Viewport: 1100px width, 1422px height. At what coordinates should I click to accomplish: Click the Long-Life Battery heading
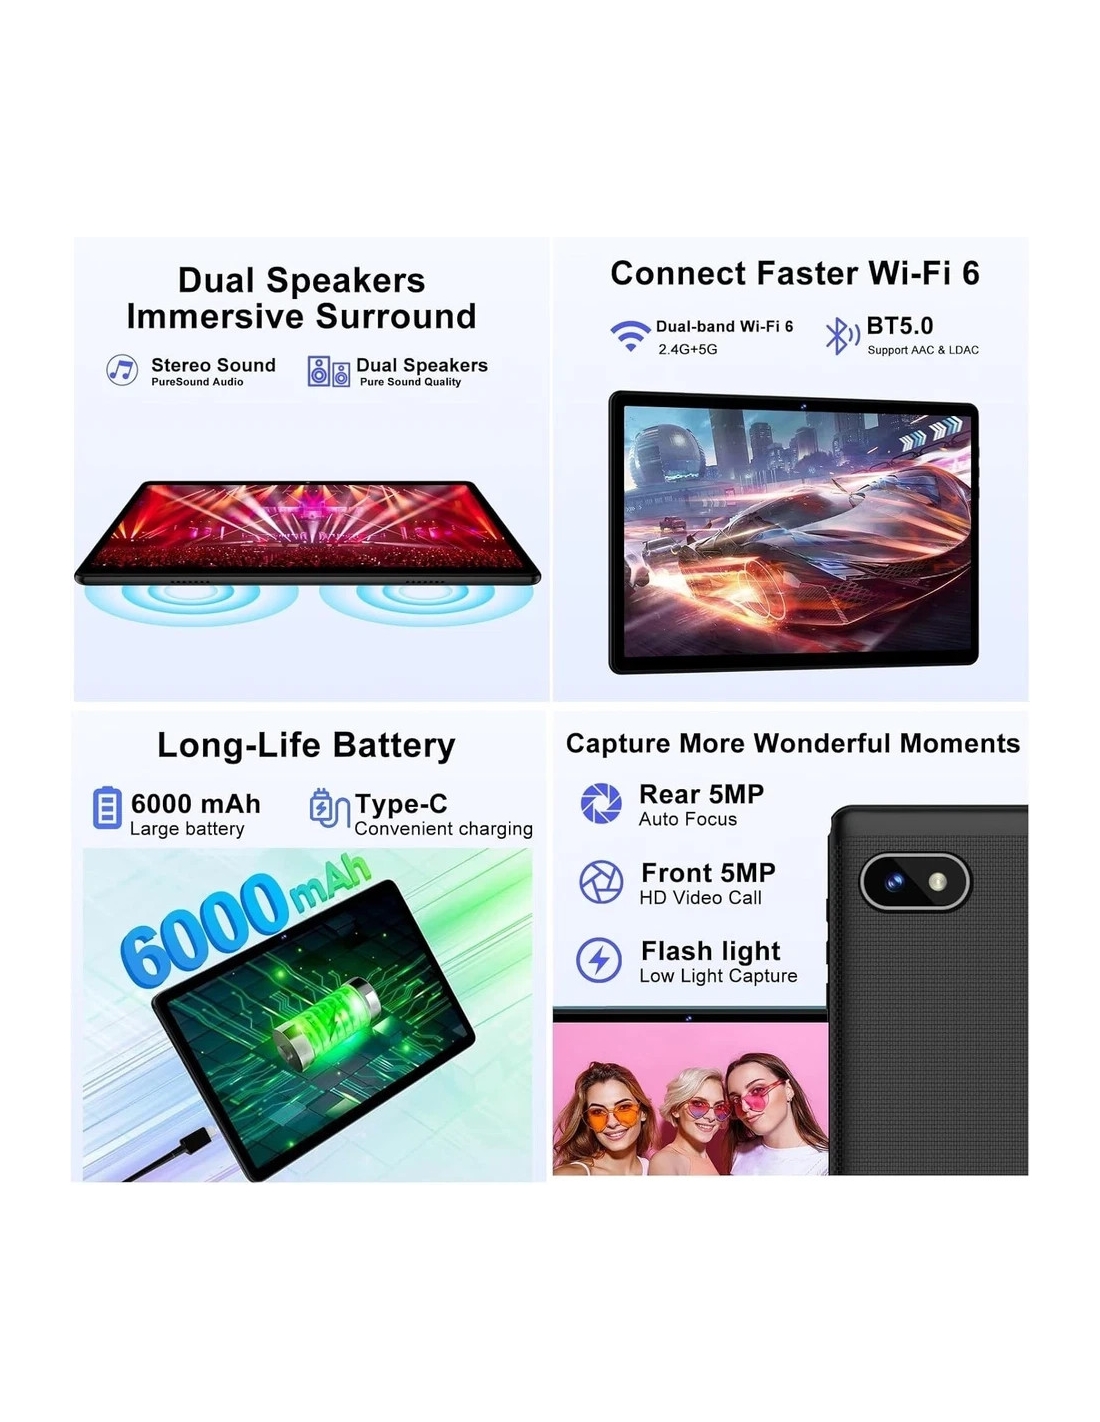click(x=306, y=745)
